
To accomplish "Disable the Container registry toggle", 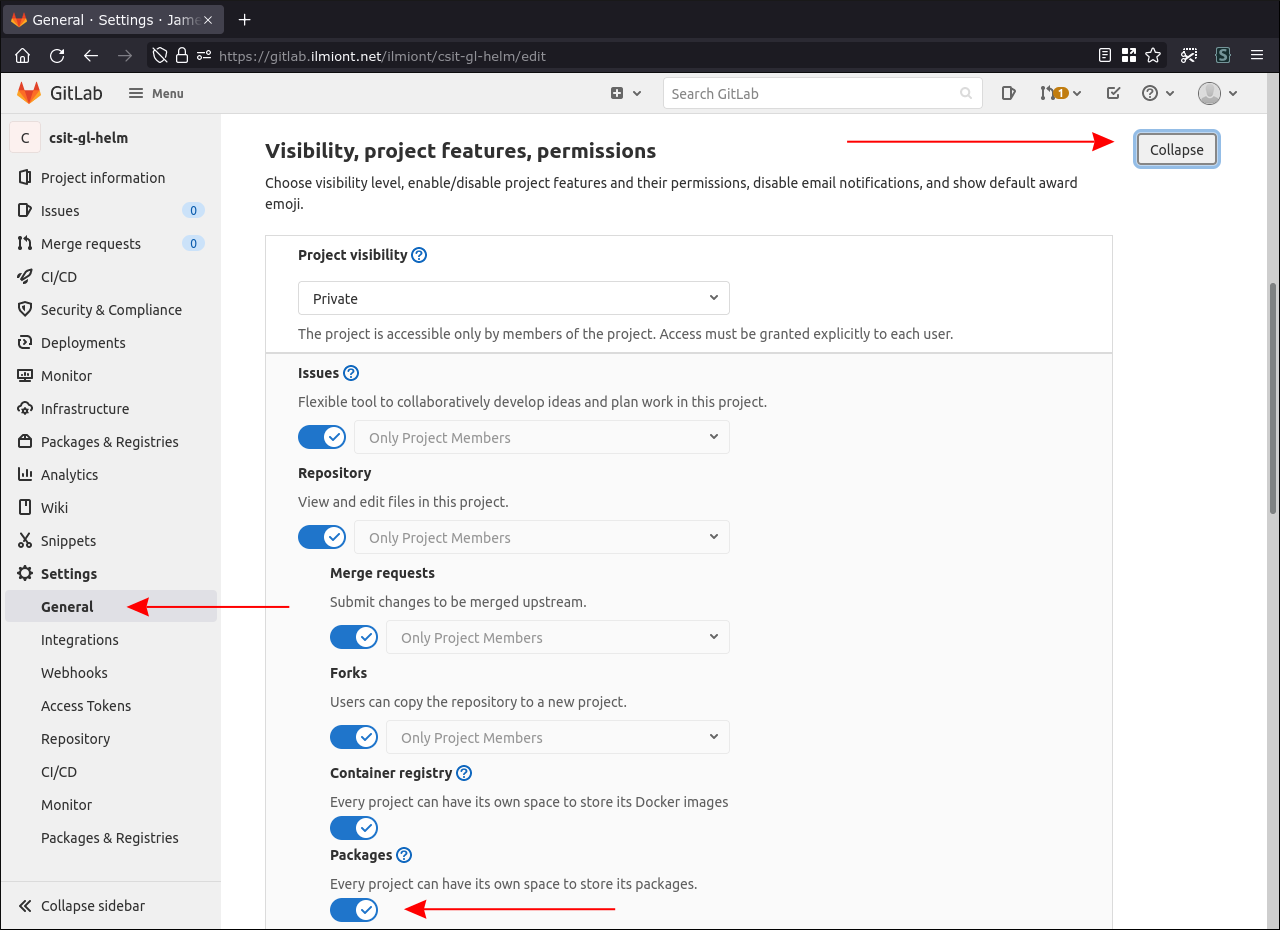I will (x=354, y=828).
